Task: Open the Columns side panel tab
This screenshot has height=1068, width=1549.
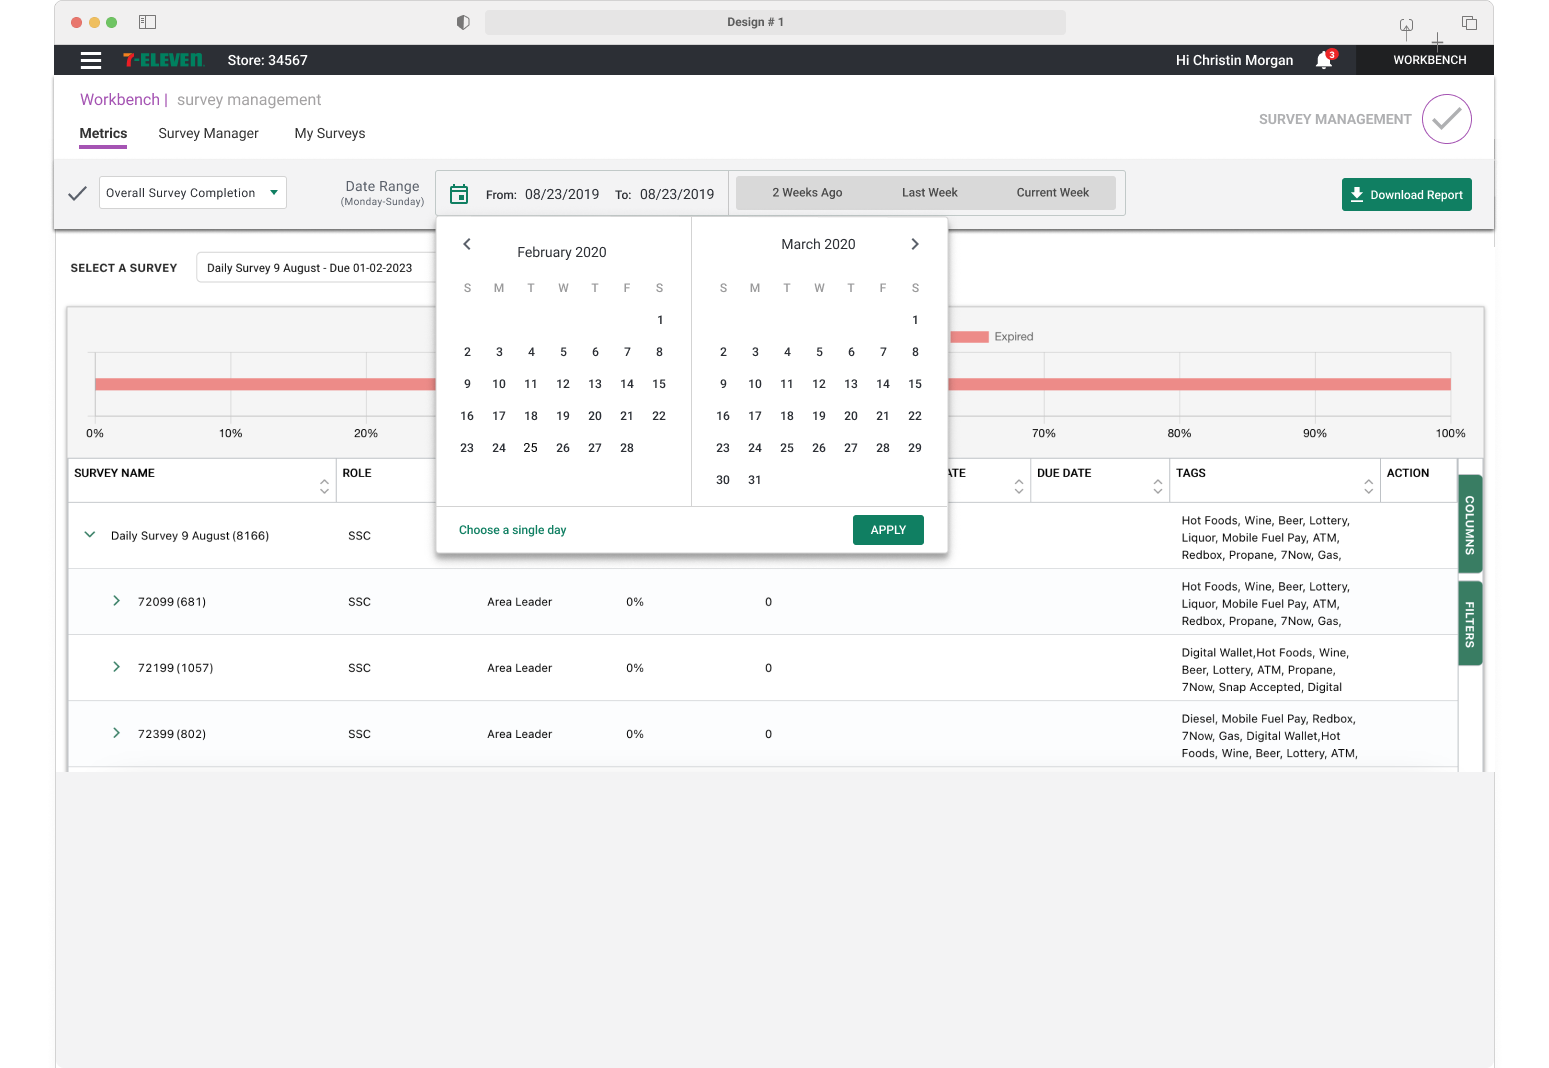Action: [1470, 525]
